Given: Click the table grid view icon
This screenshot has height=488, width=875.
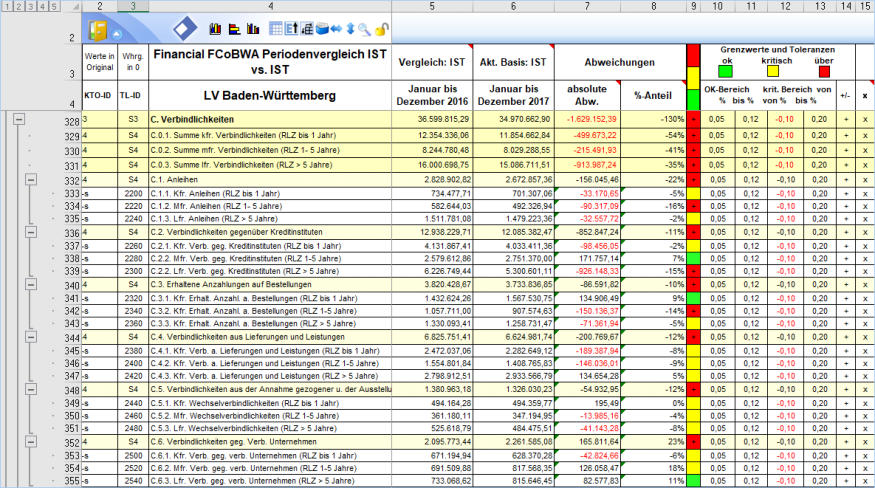Looking at the screenshot, I should click(278, 29).
